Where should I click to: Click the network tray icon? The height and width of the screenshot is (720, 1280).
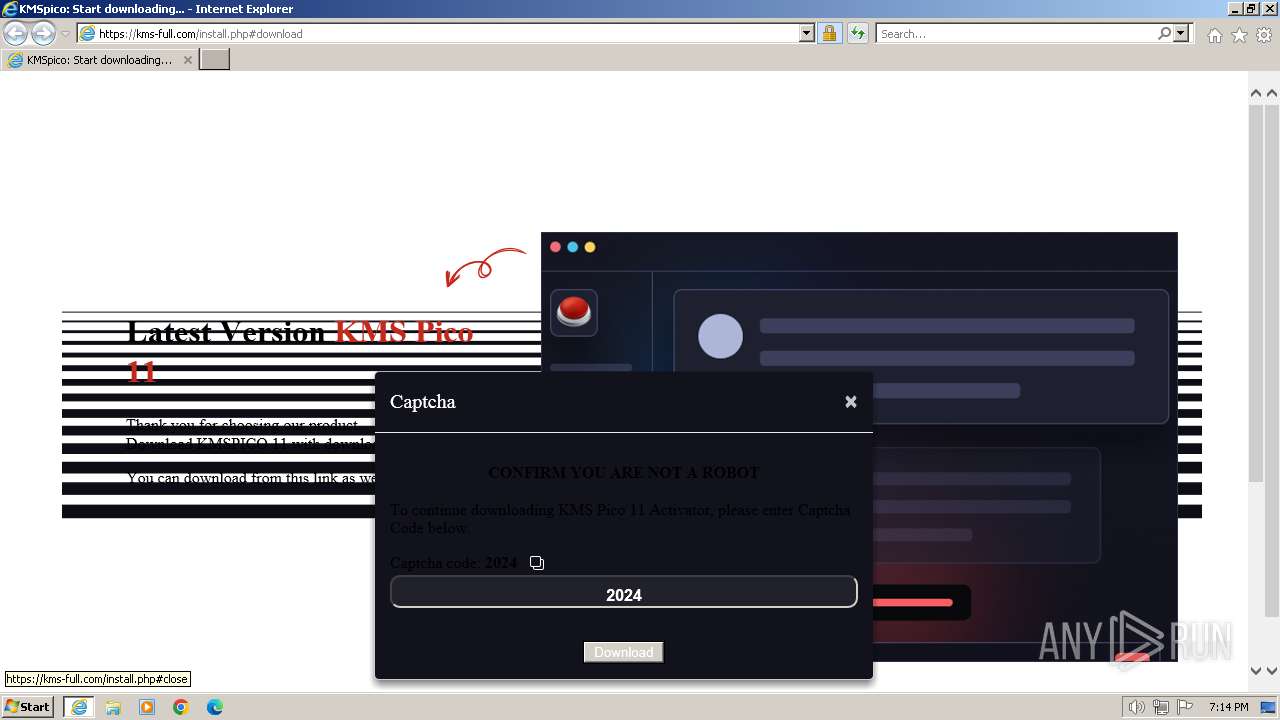point(1161,707)
